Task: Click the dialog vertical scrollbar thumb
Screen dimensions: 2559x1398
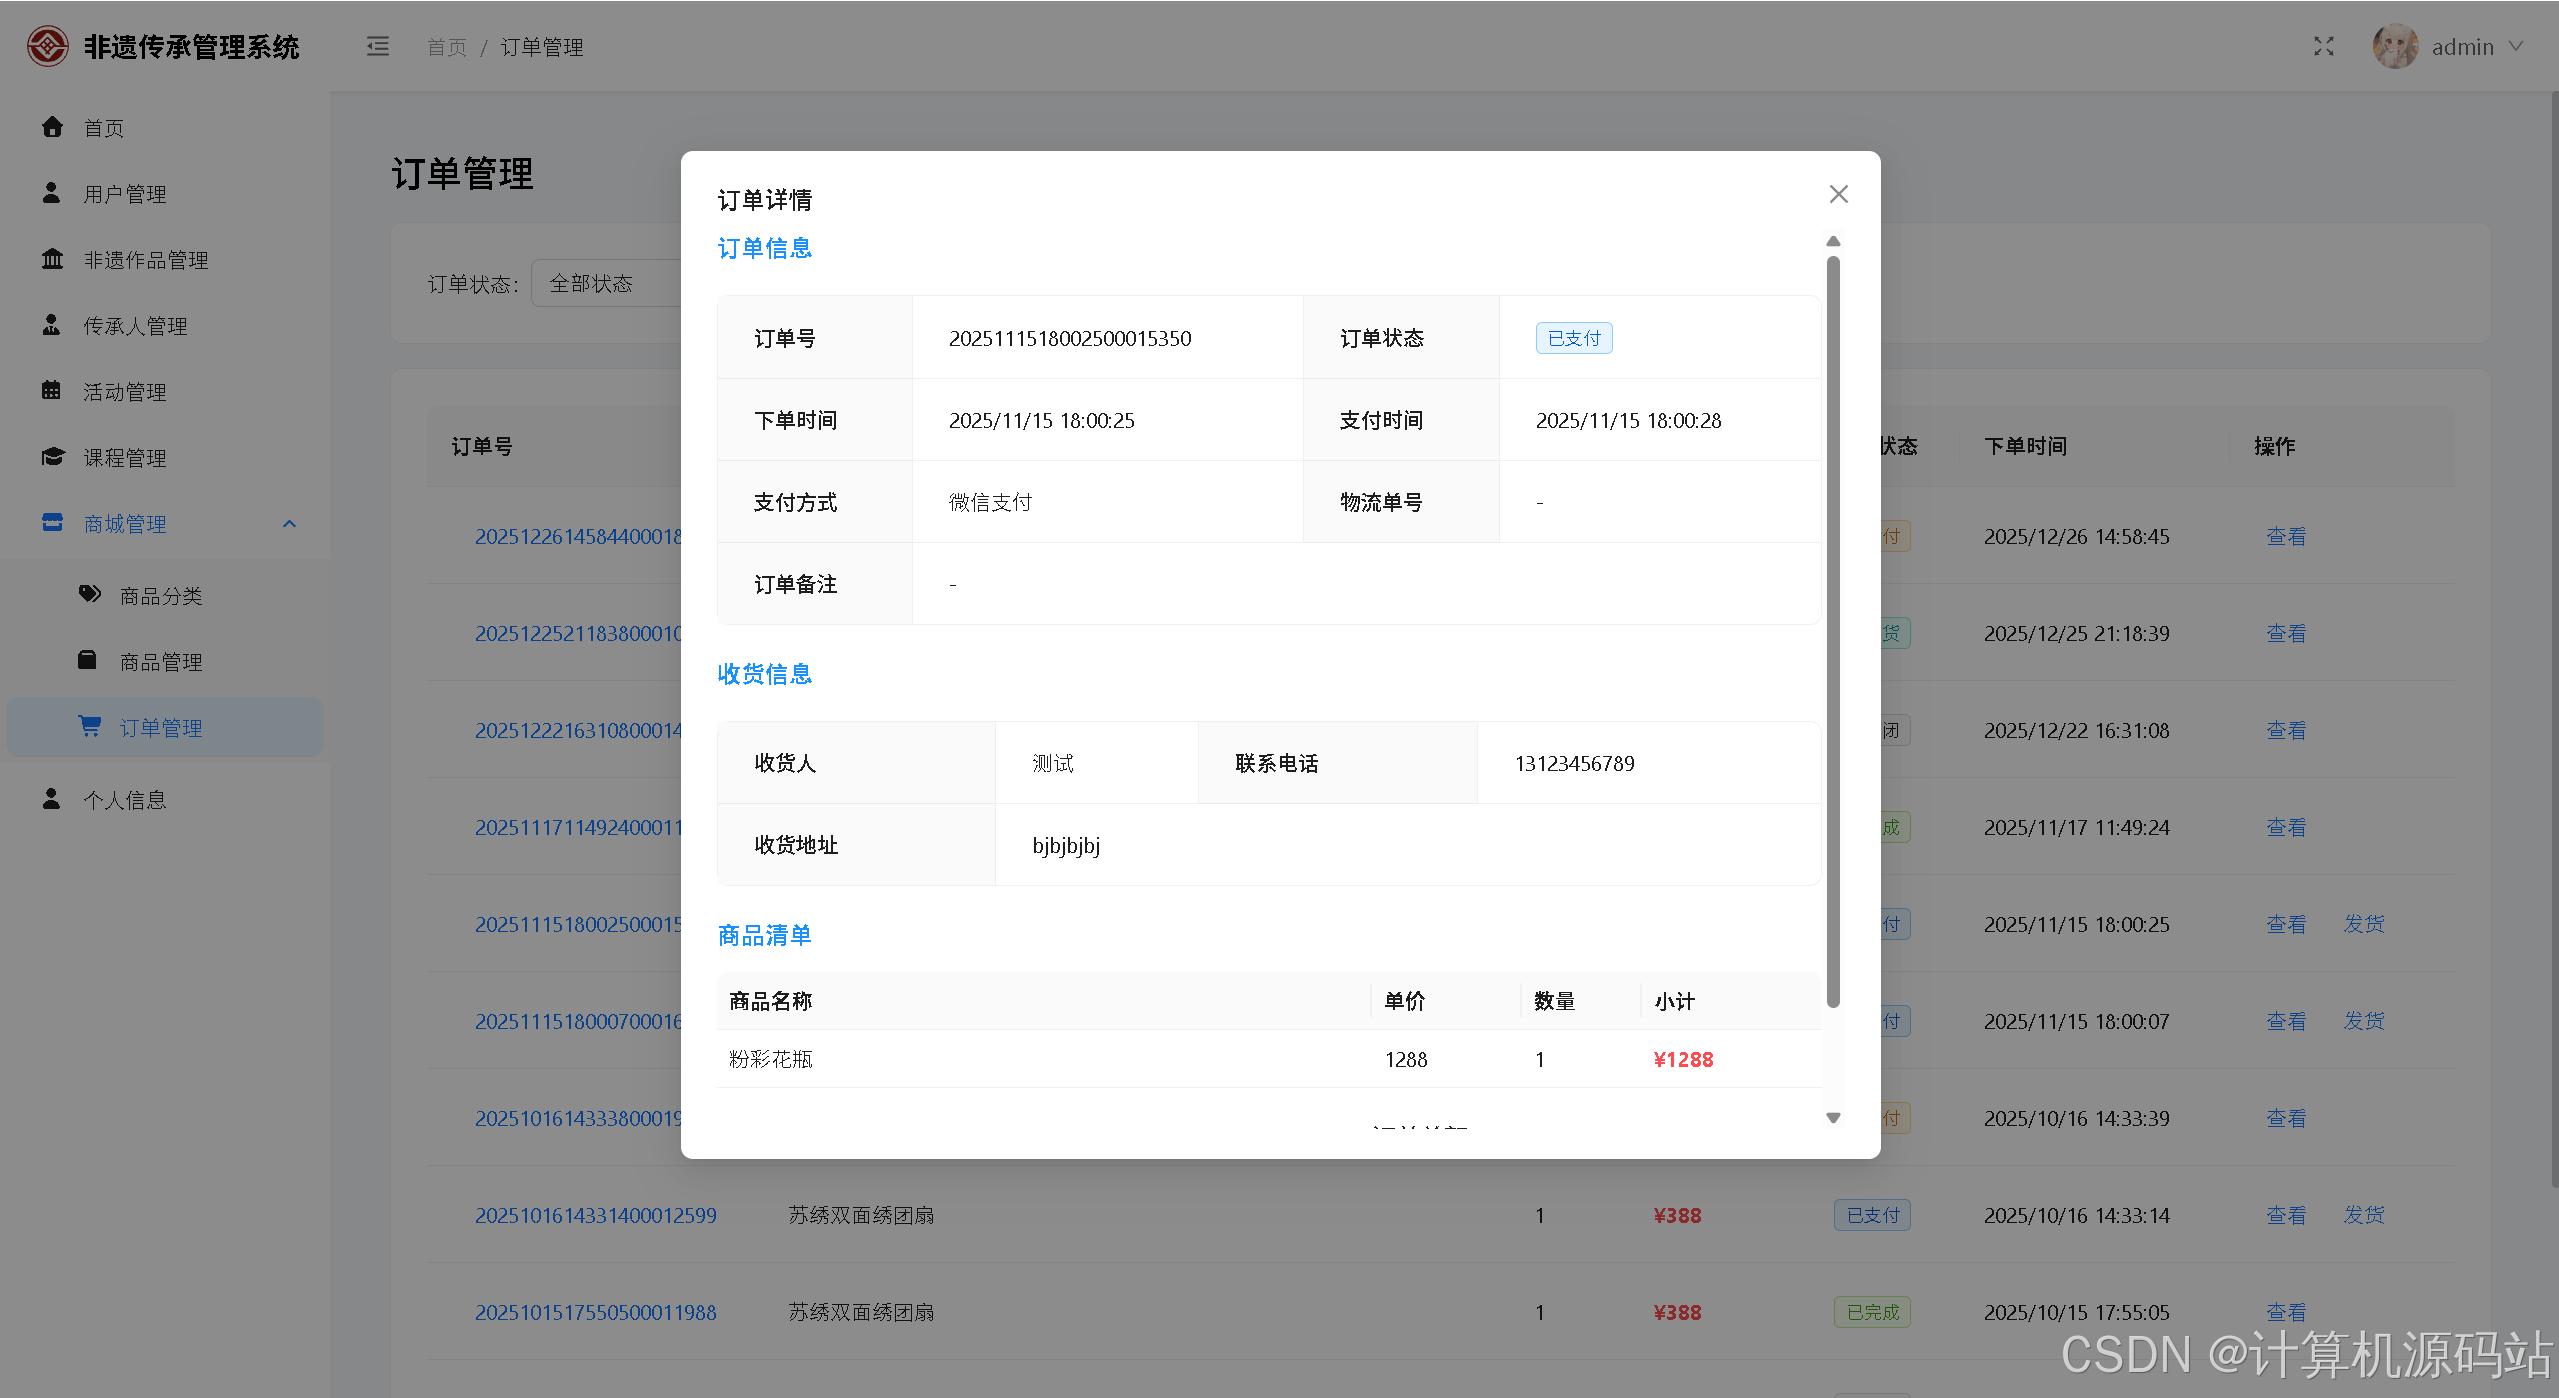Action: pyautogui.click(x=1833, y=630)
